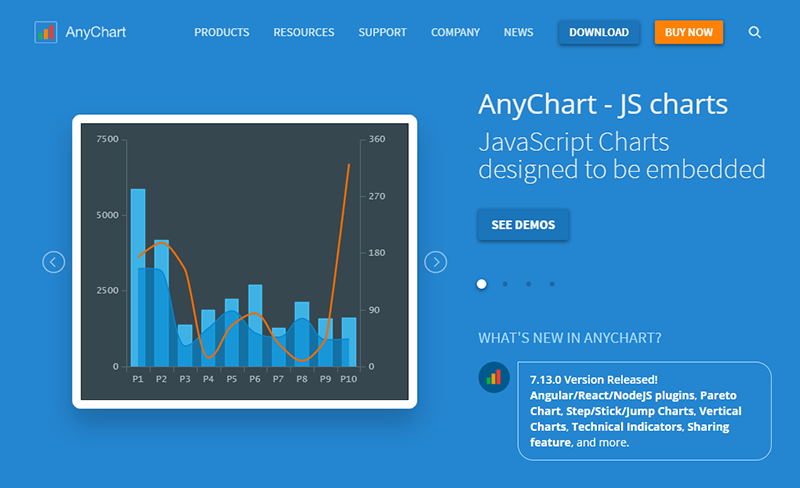Click the 180 right axis label

[377, 253]
